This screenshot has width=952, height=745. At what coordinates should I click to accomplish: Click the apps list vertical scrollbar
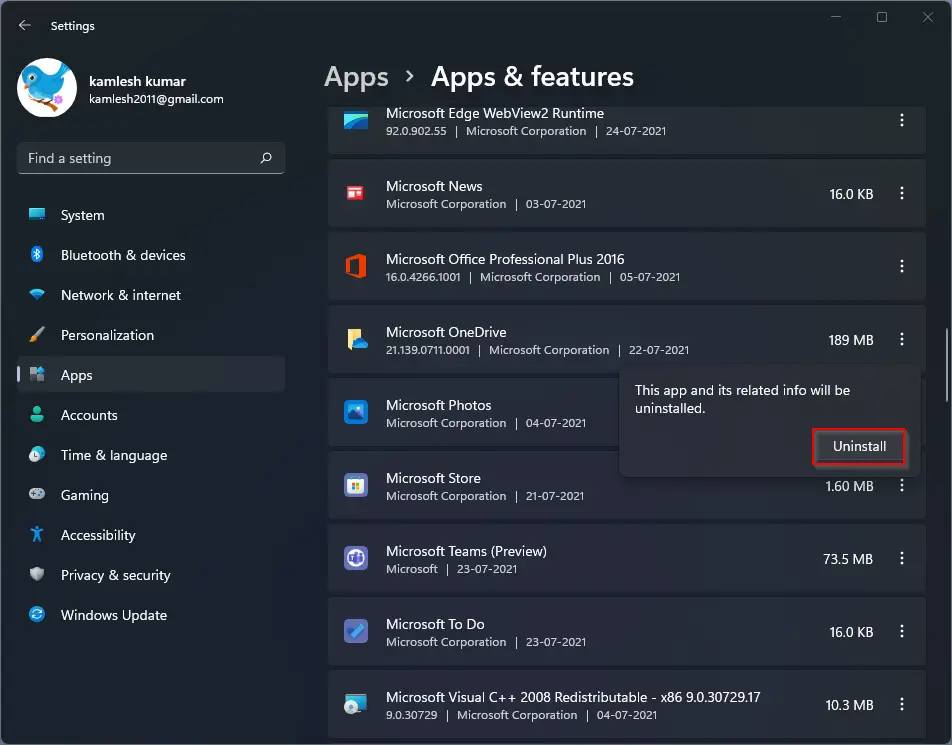tap(946, 364)
